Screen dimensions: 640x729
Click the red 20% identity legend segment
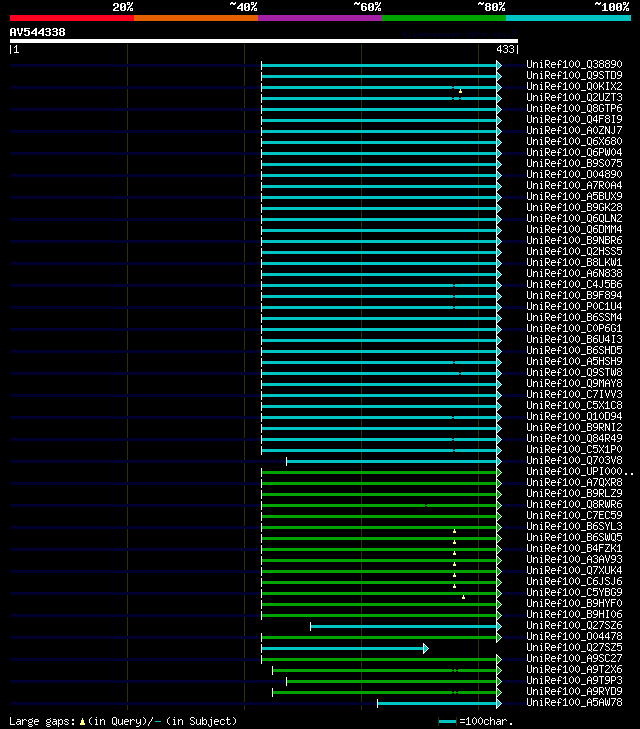coord(72,18)
